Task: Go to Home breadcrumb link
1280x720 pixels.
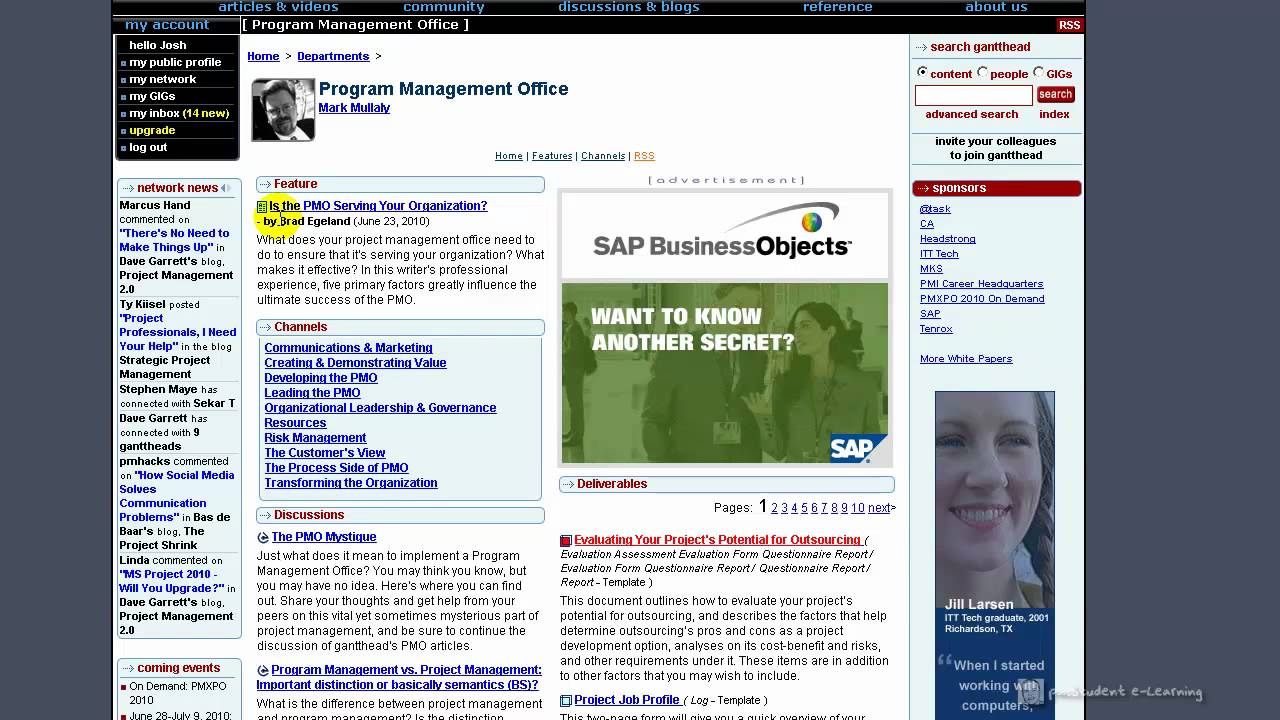Action: point(263,56)
